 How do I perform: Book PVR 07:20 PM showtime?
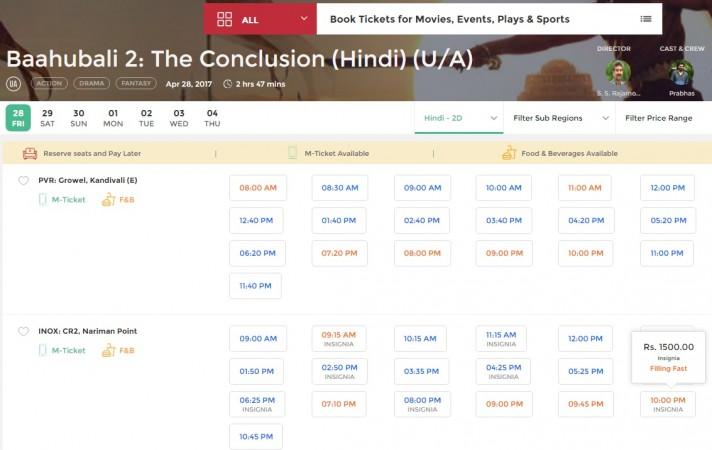coord(339,253)
